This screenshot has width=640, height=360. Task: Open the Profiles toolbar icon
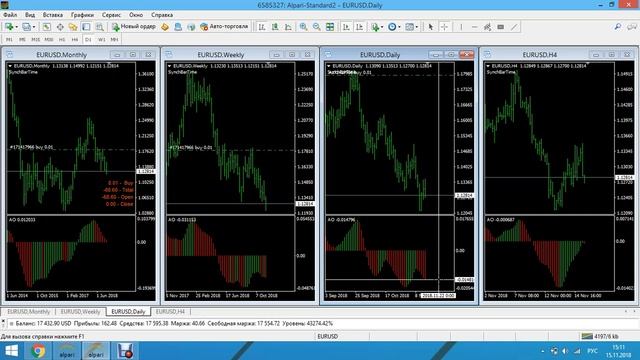(x=26, y=27)
